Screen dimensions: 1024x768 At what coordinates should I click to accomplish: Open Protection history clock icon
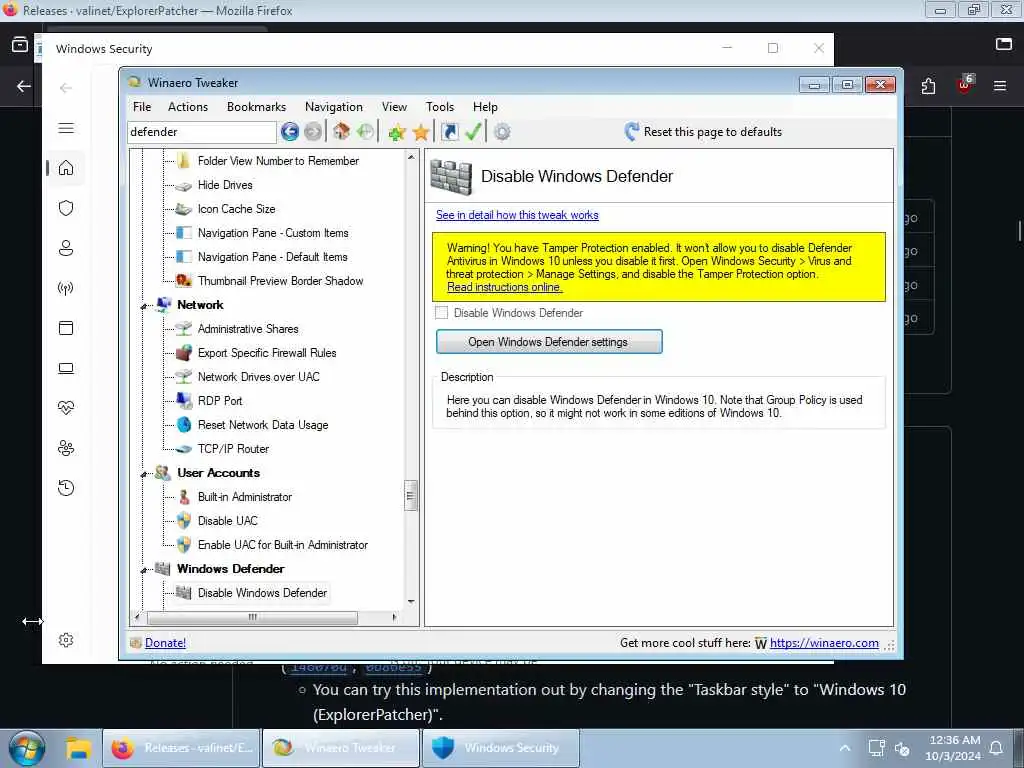click(x=66, y=488)
